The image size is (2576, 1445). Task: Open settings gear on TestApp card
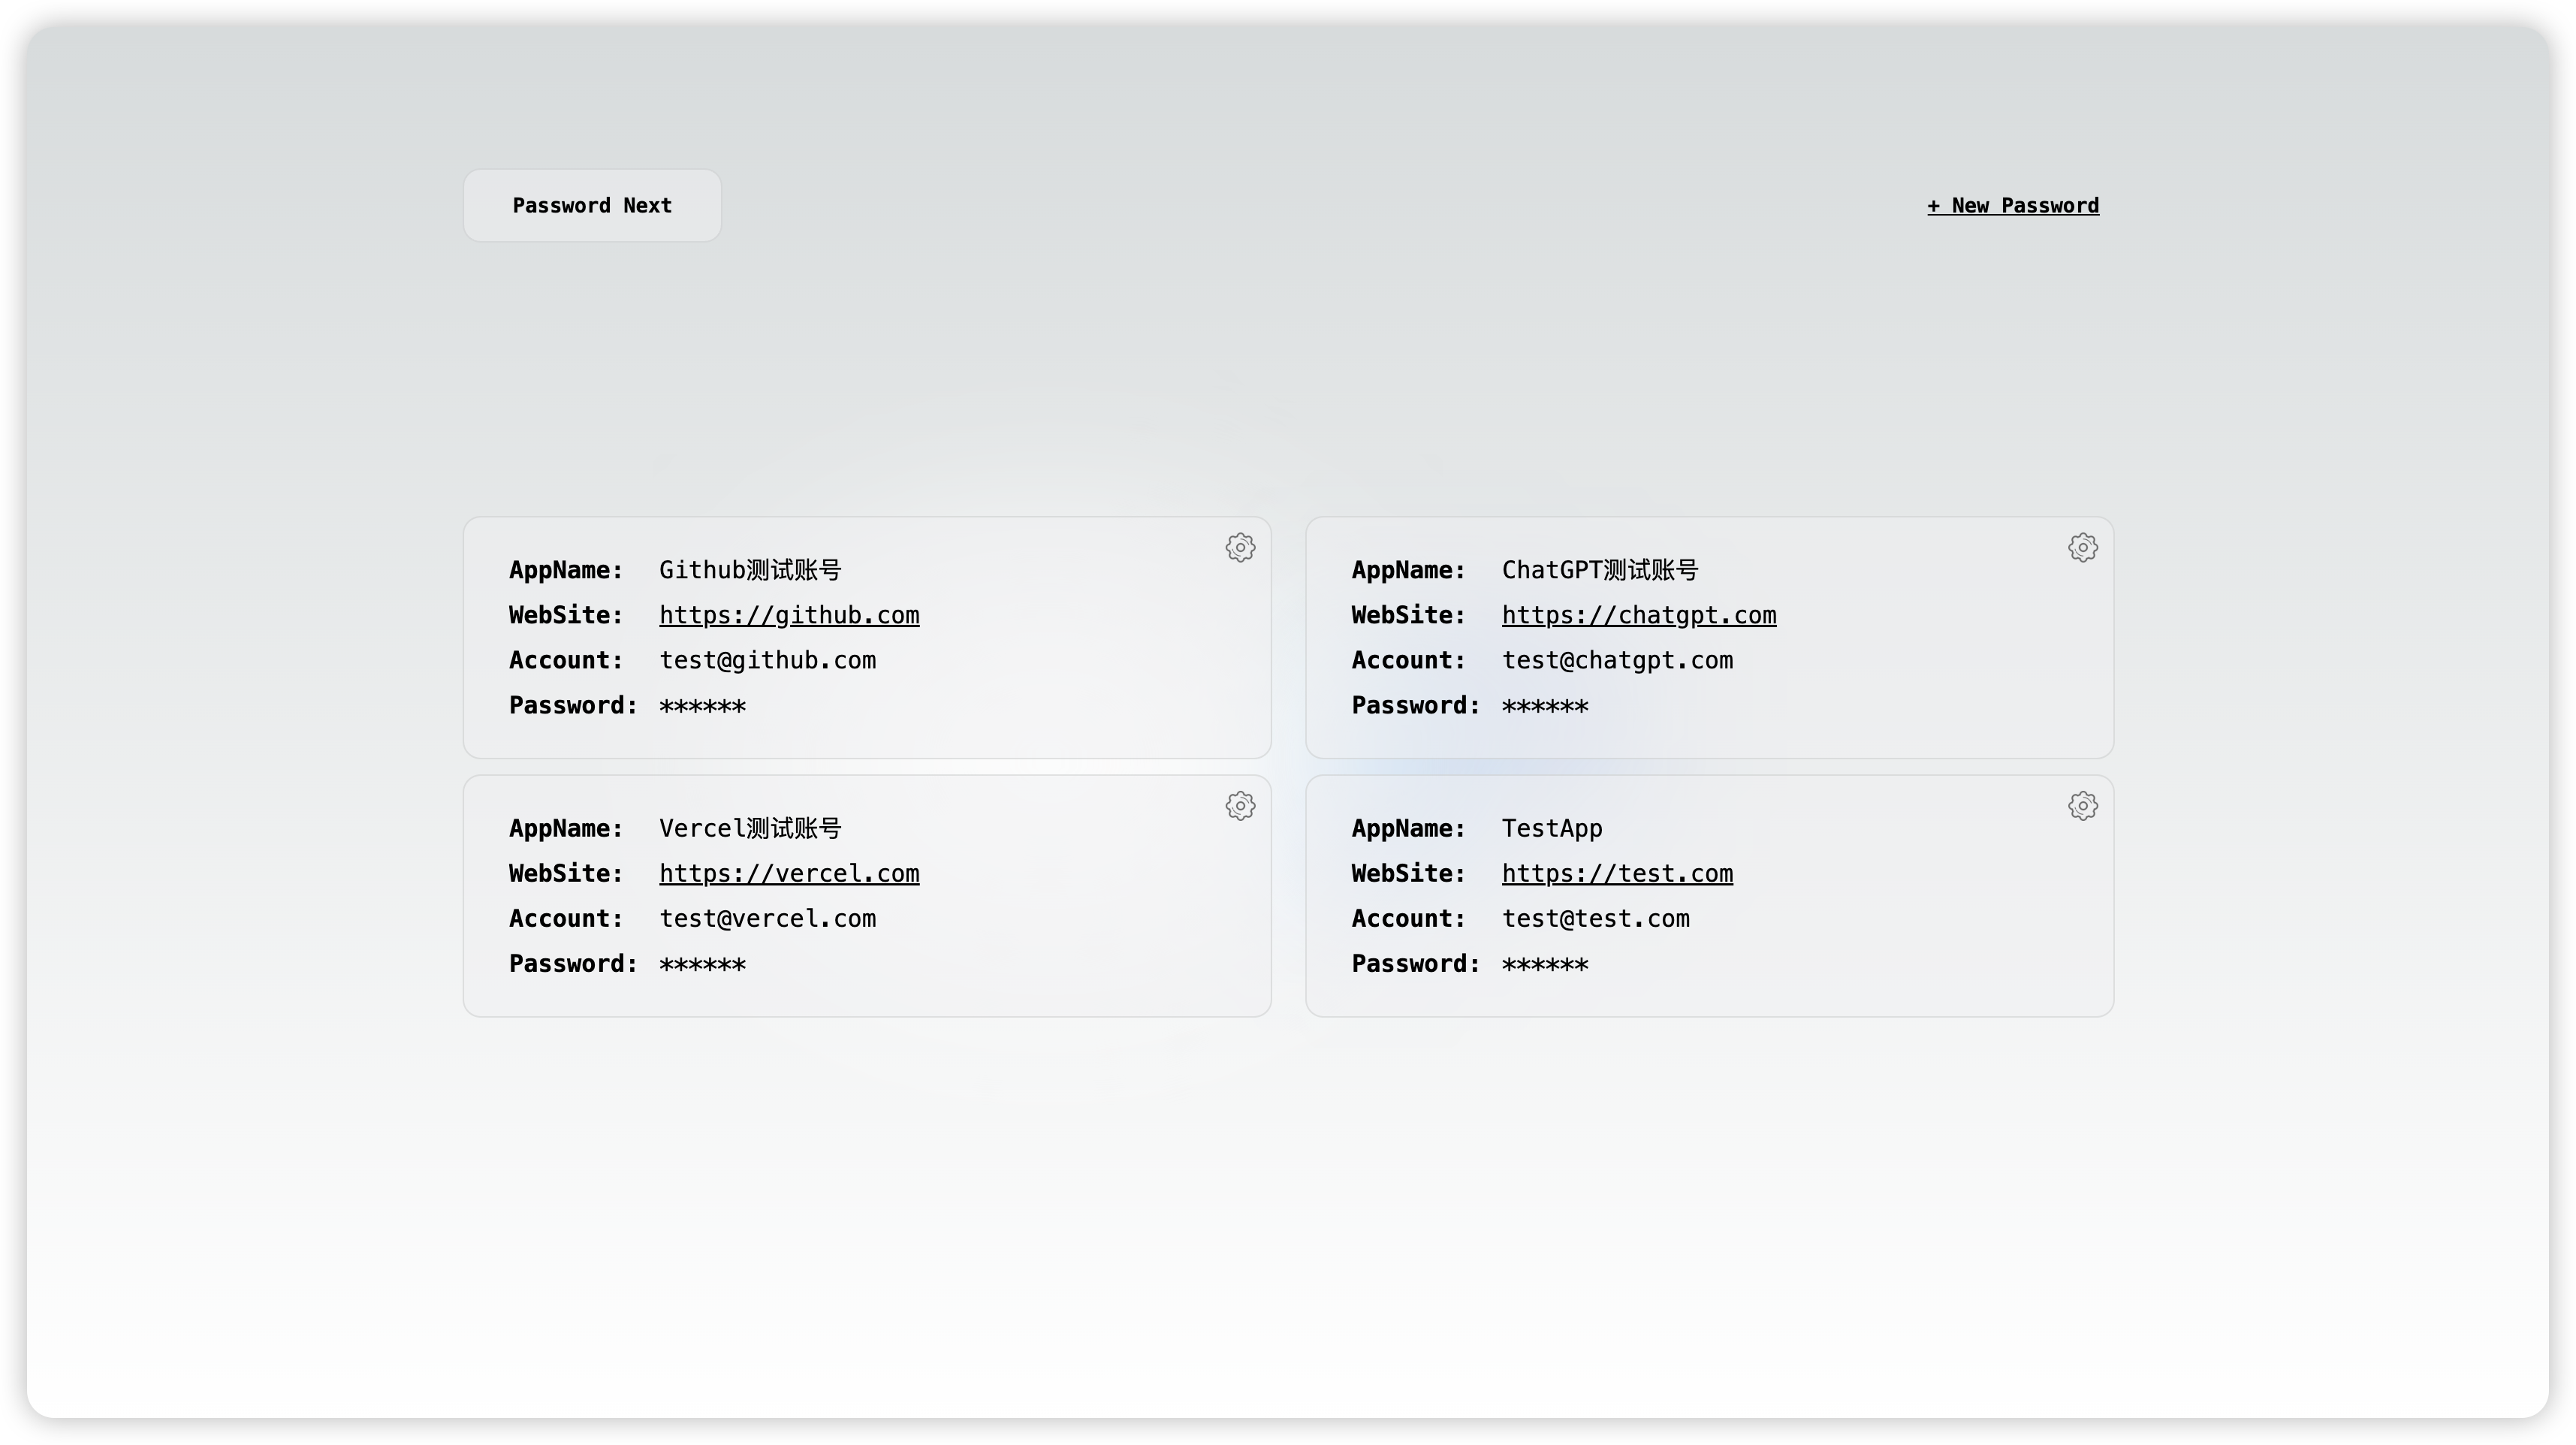coord(2082,806)
